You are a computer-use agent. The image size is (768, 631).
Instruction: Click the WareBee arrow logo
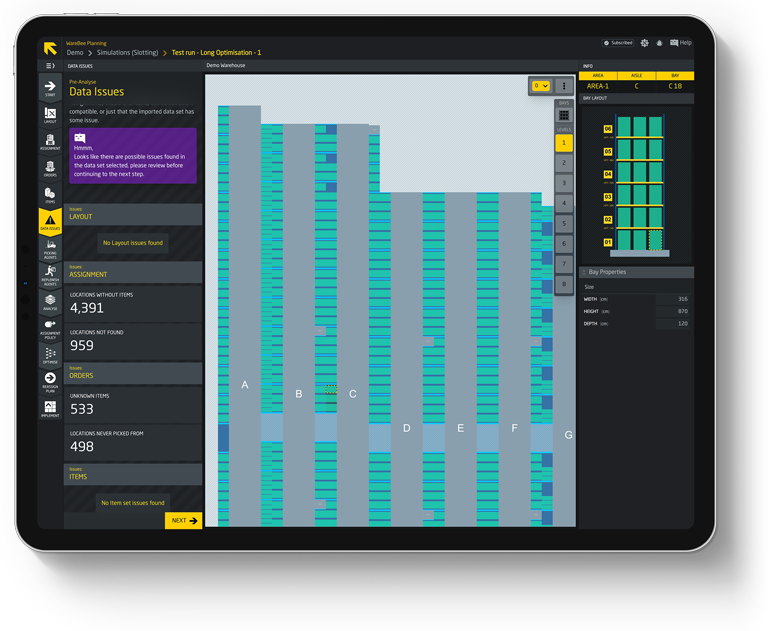[50, 48]
